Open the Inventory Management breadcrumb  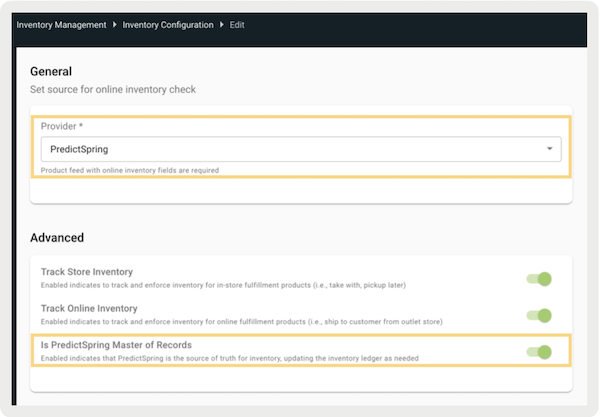(x=61, y=25)
